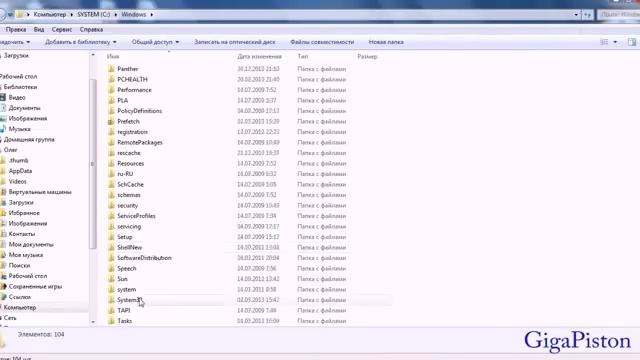640x360 pixels.
Task: Expand the SYSTEM (C:) breadcrumb arrow
Action: (x=116, y=15)
